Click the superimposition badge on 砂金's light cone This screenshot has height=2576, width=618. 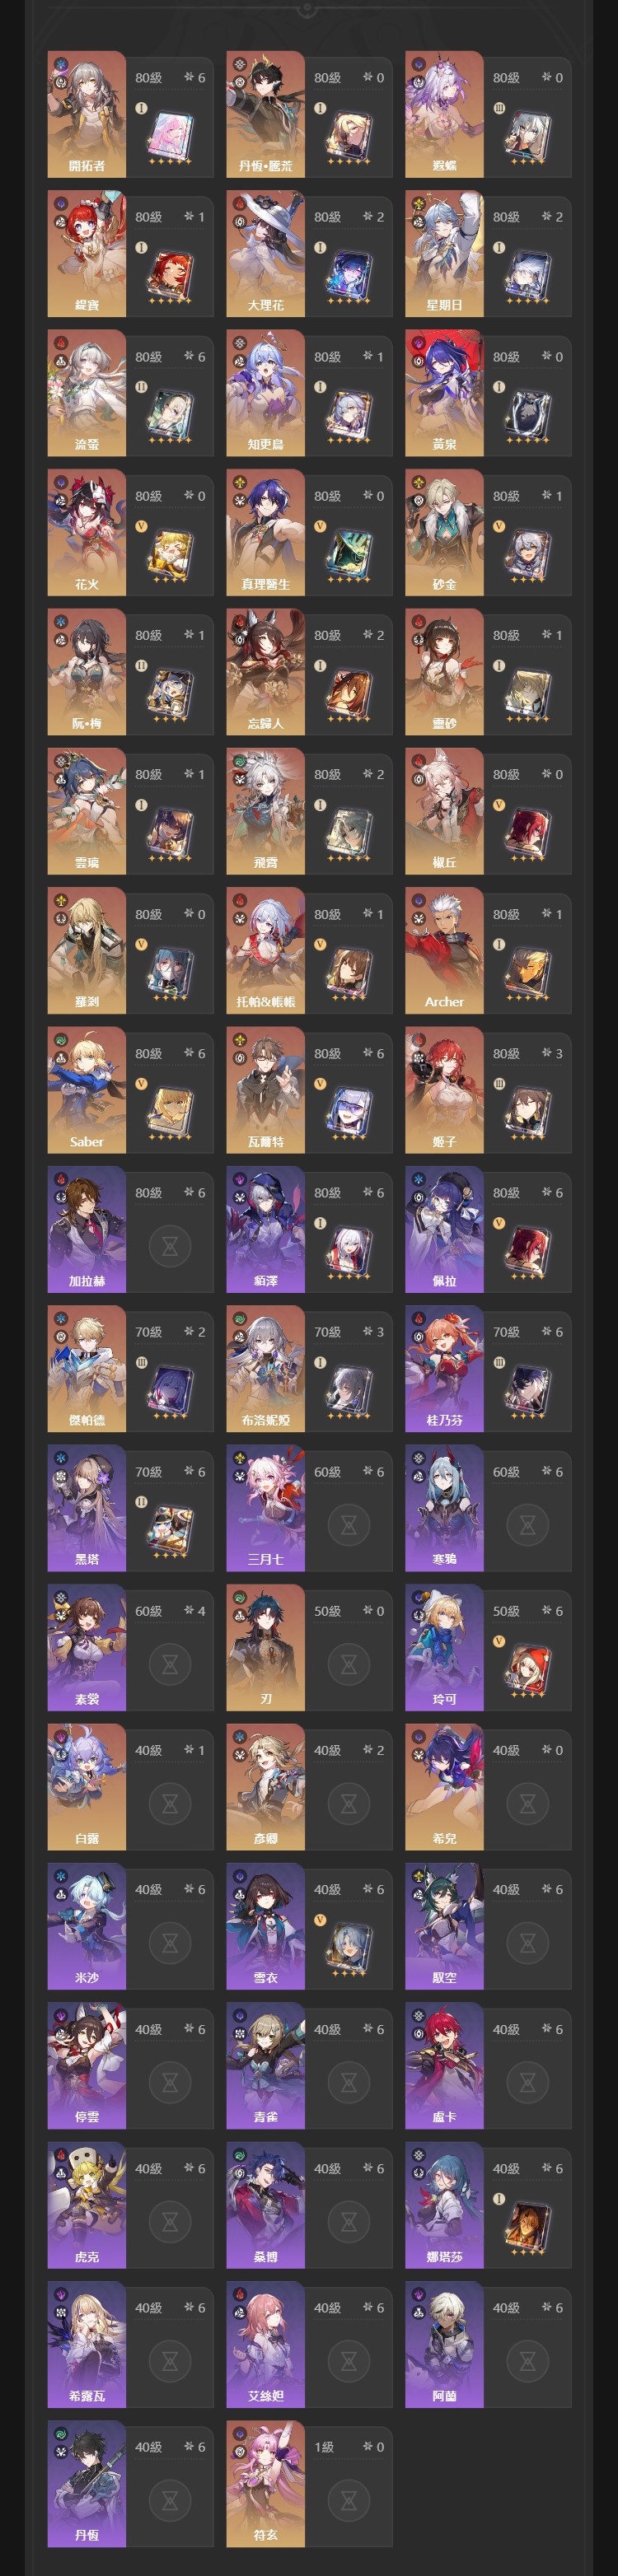click(x=499, y=526)
